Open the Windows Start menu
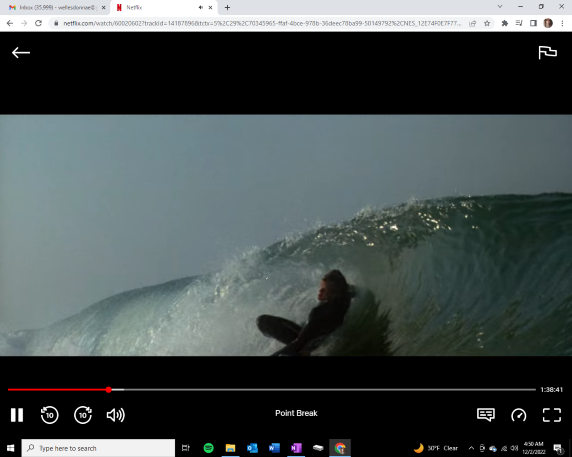Viewport: 572px width, 457px height. 11,448
